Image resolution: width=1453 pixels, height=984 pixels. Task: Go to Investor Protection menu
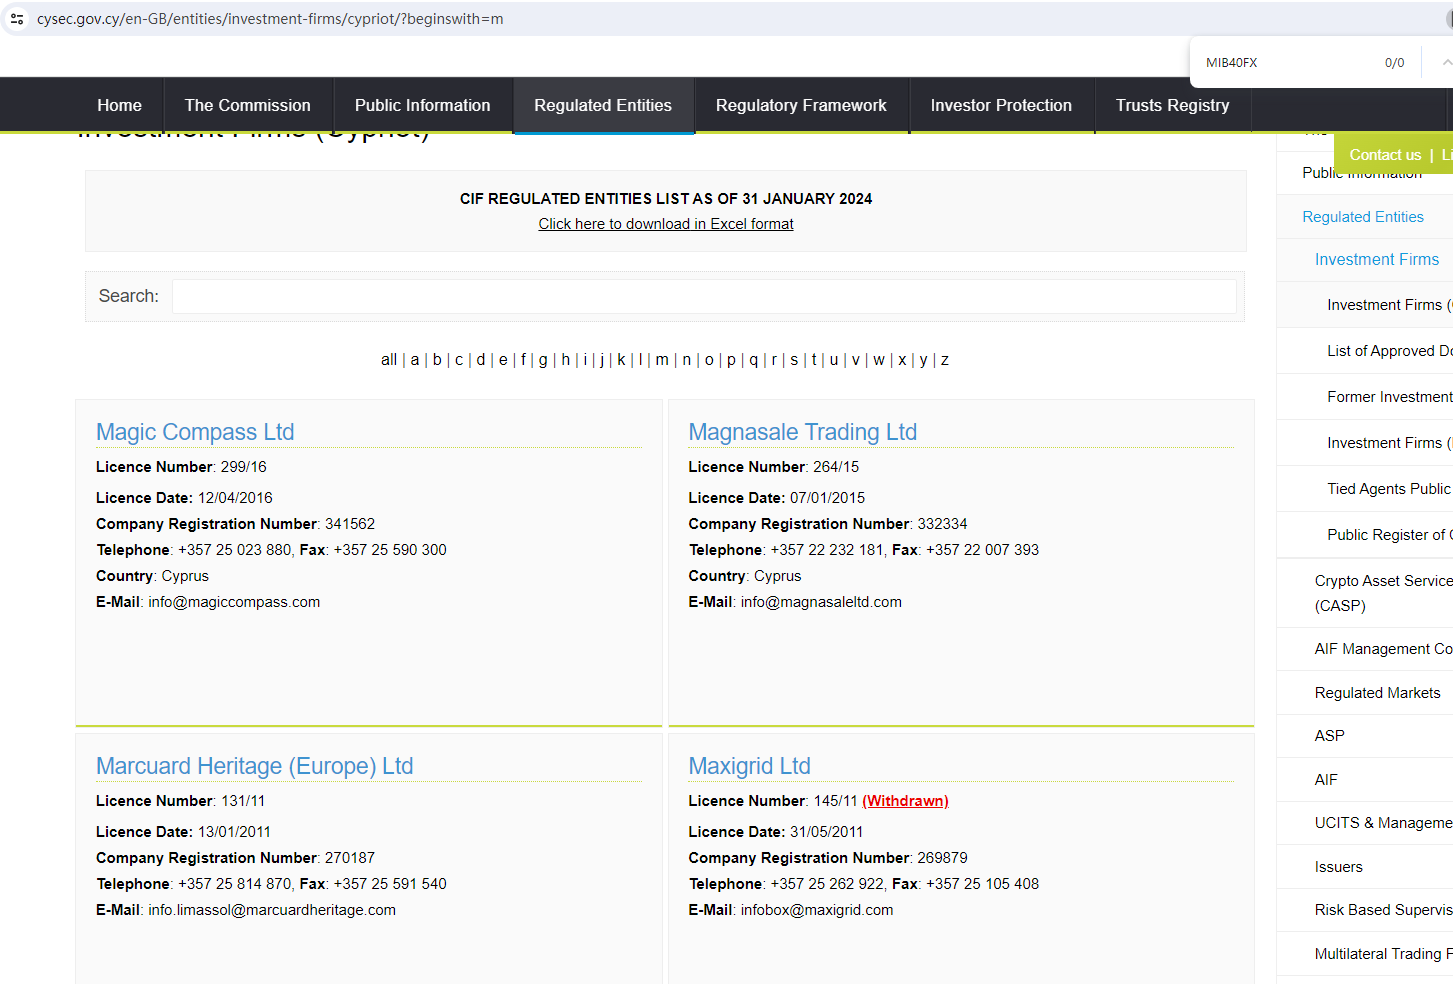point(1000,105)
